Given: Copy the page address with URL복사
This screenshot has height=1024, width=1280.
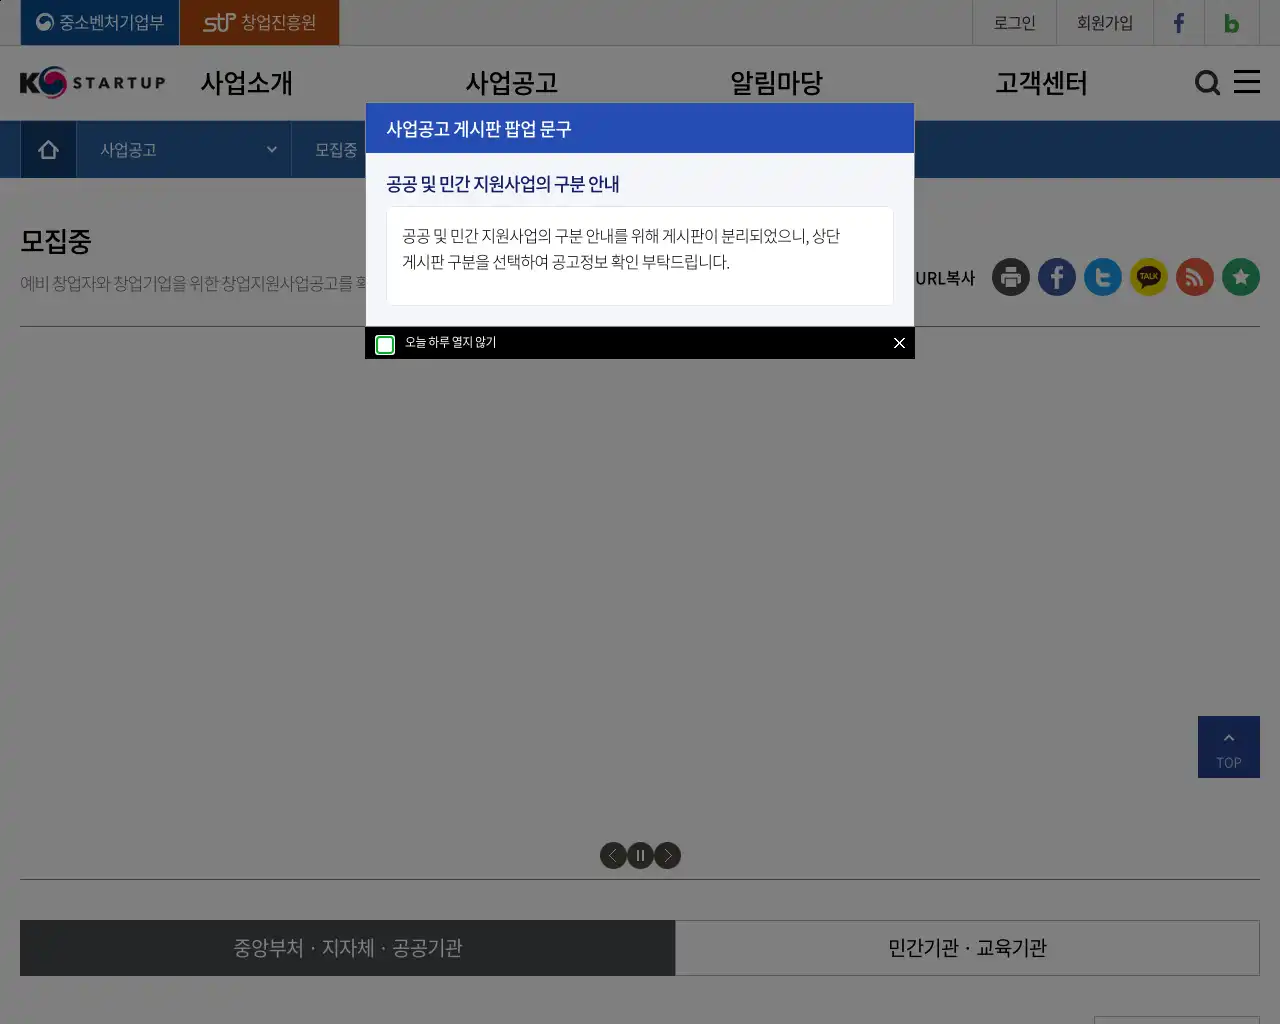Looking at the screenshot, I should pyautogui.click(x=944, y=278).
